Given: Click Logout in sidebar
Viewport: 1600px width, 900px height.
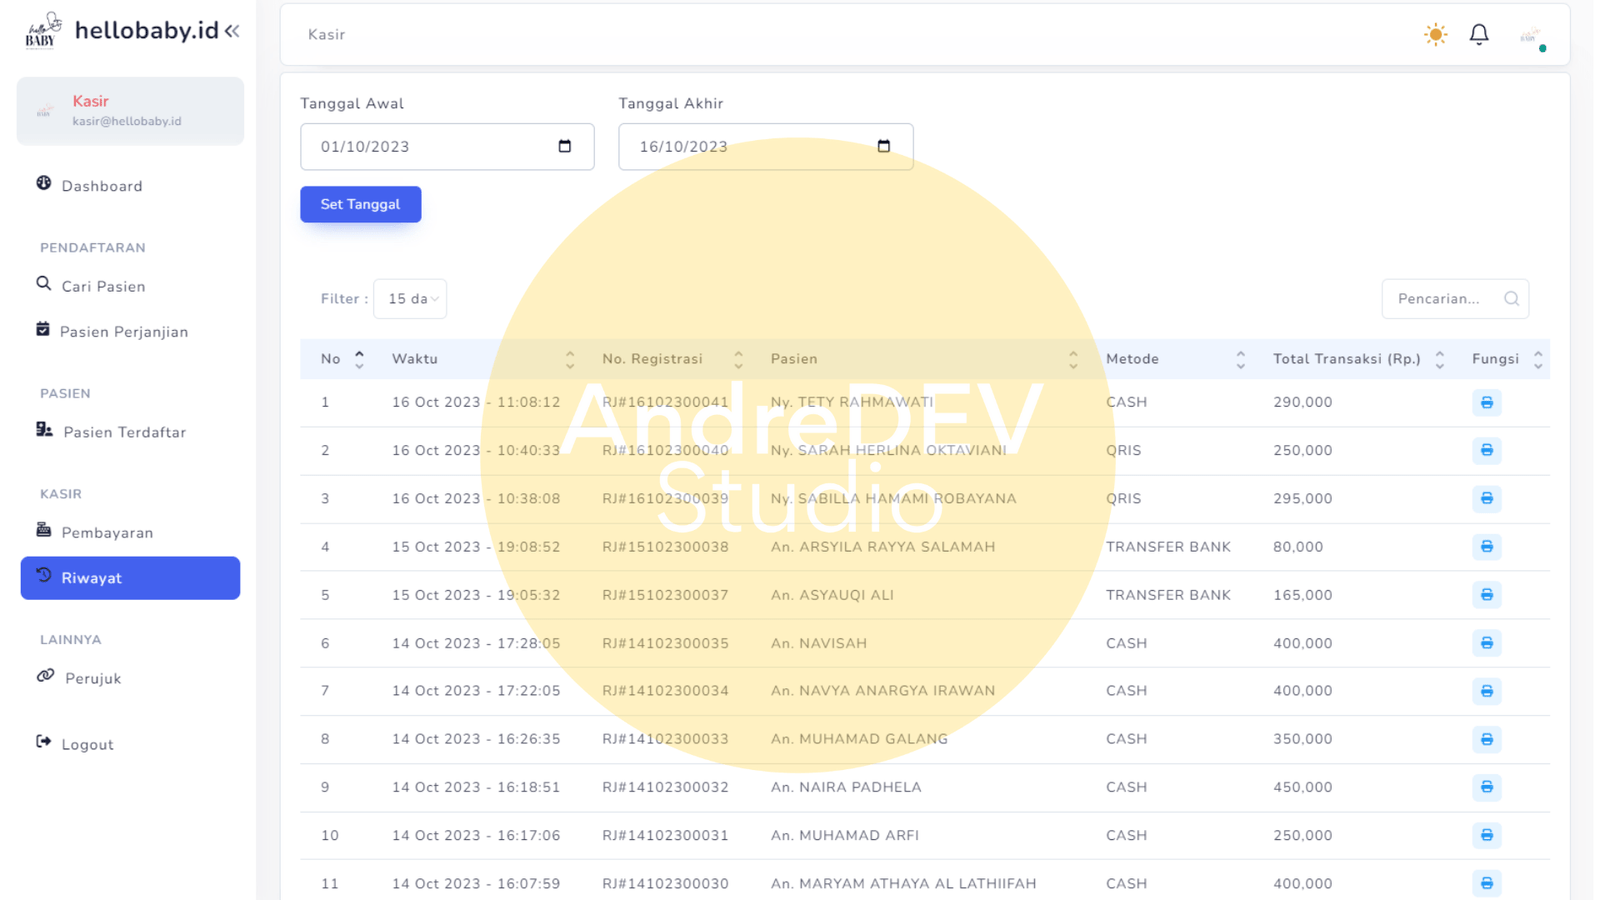Looking at the screenshot, I should (x=87, y=745).
